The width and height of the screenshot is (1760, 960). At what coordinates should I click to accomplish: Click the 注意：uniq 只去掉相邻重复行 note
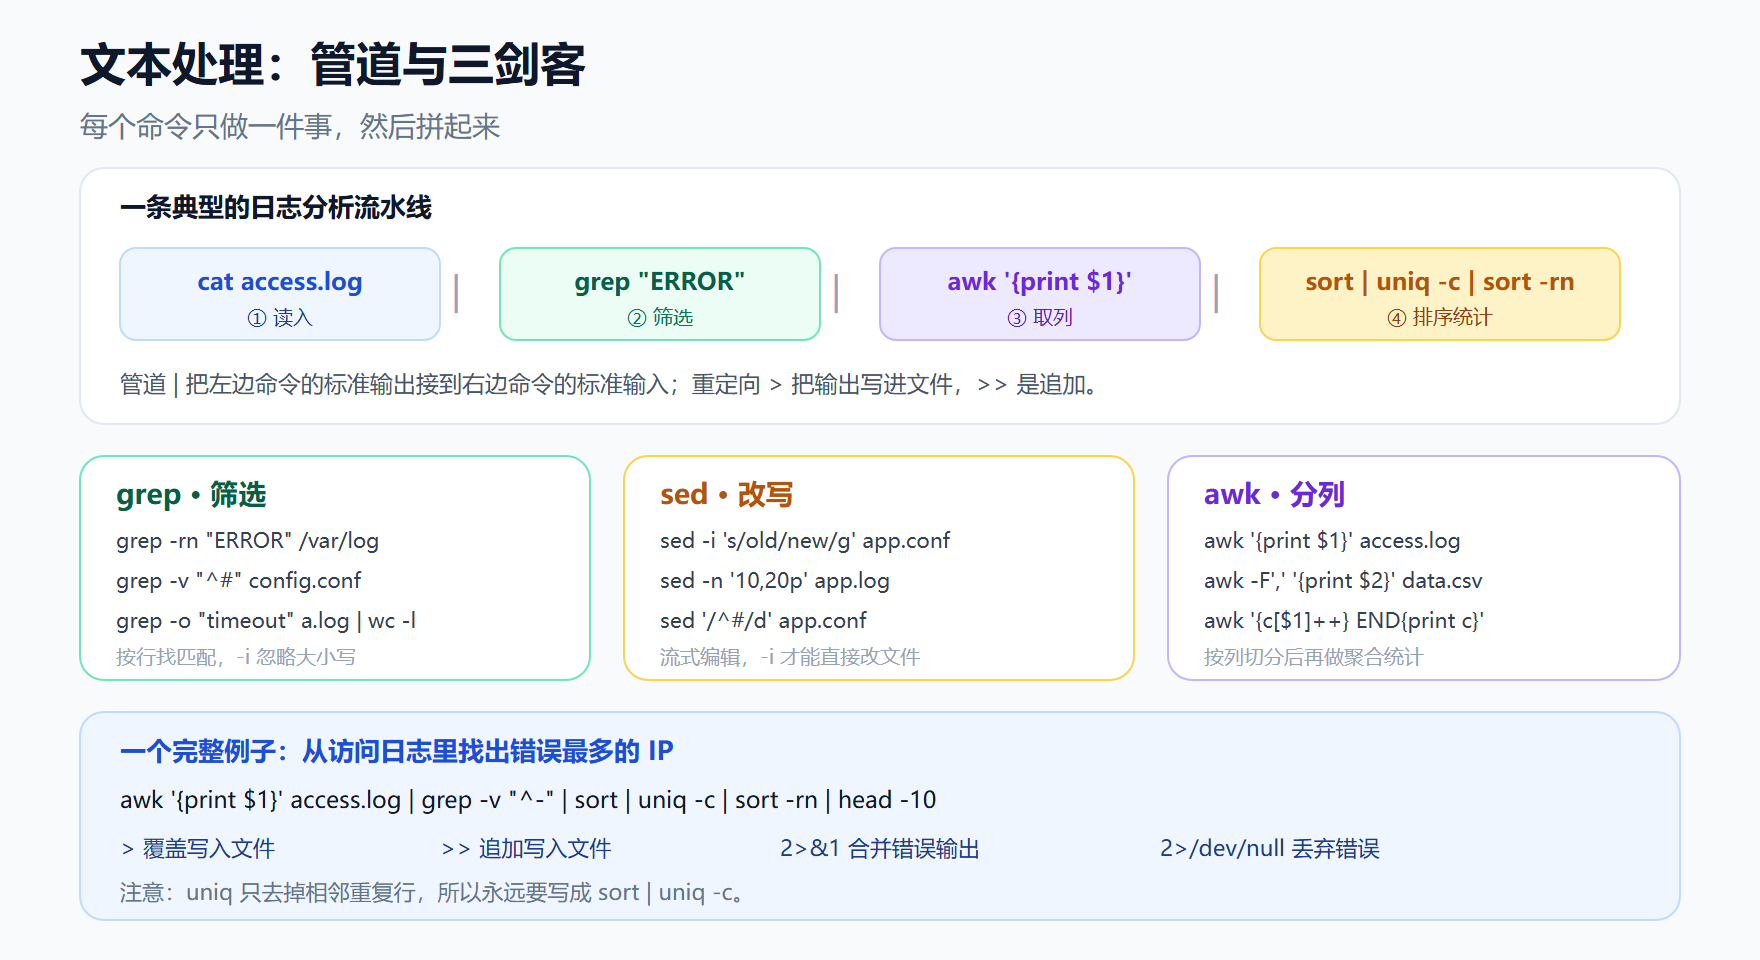pyautogui.click(x=432, y=893)
